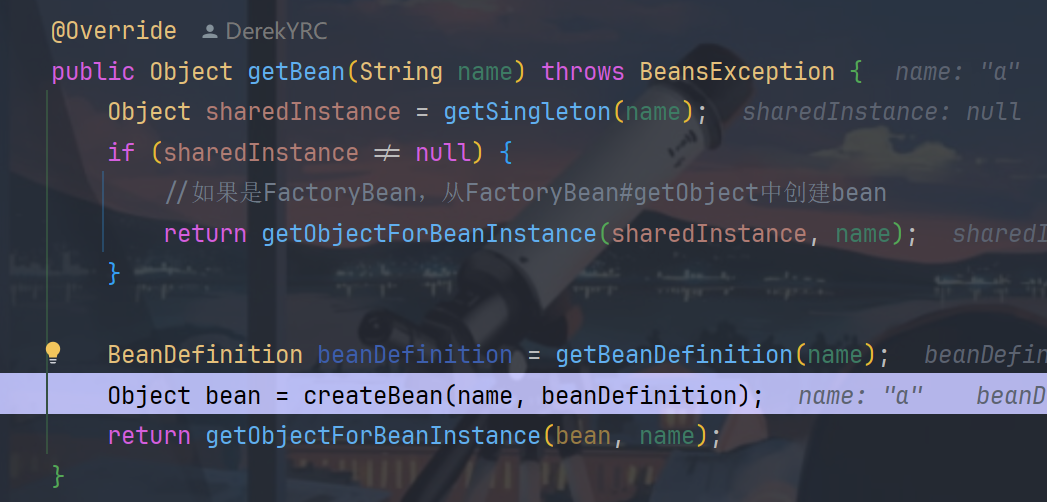Click 'String' parameter type in getBean
1047x502 pixels.
tap(401, 72)
